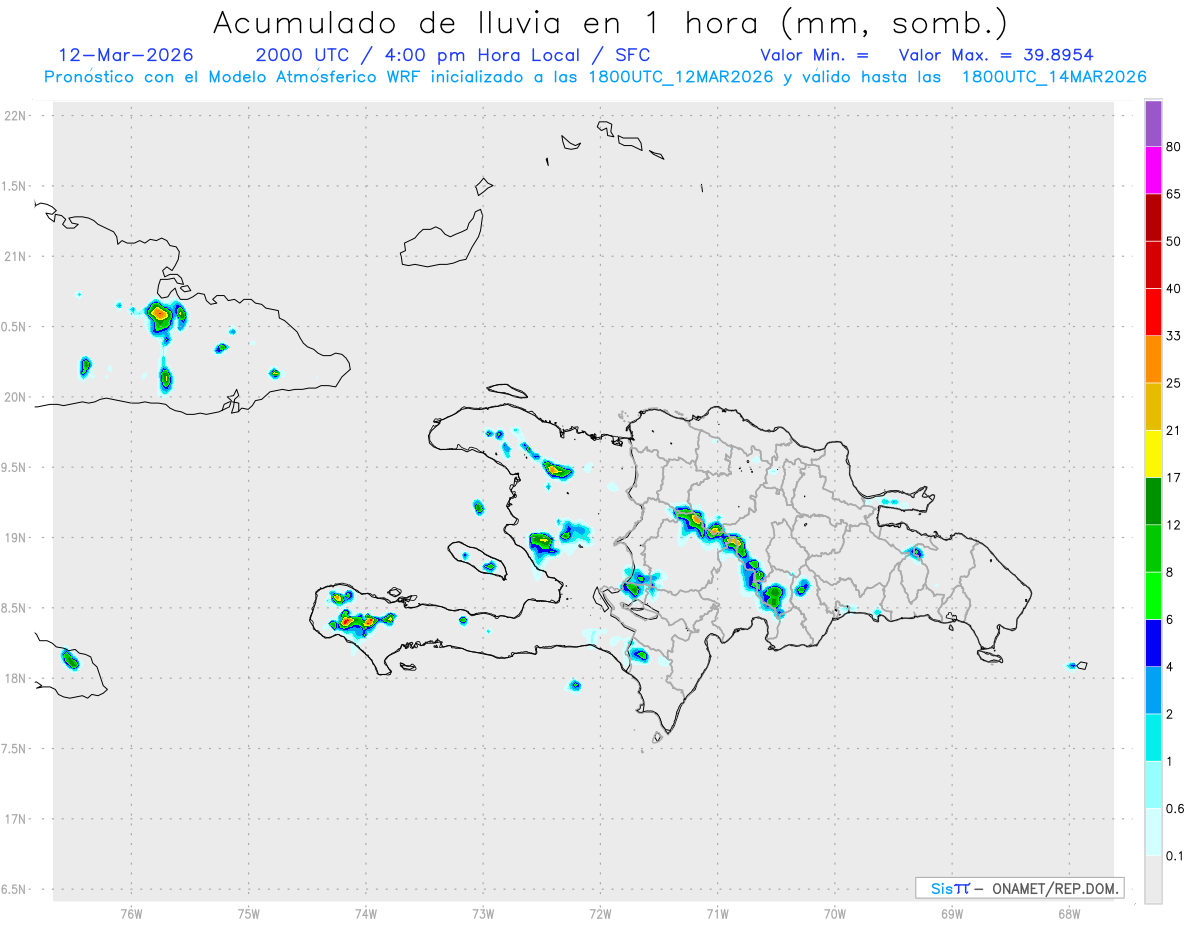Click the longitude label '73W'
1200x927 pixels.
point(483,914)
